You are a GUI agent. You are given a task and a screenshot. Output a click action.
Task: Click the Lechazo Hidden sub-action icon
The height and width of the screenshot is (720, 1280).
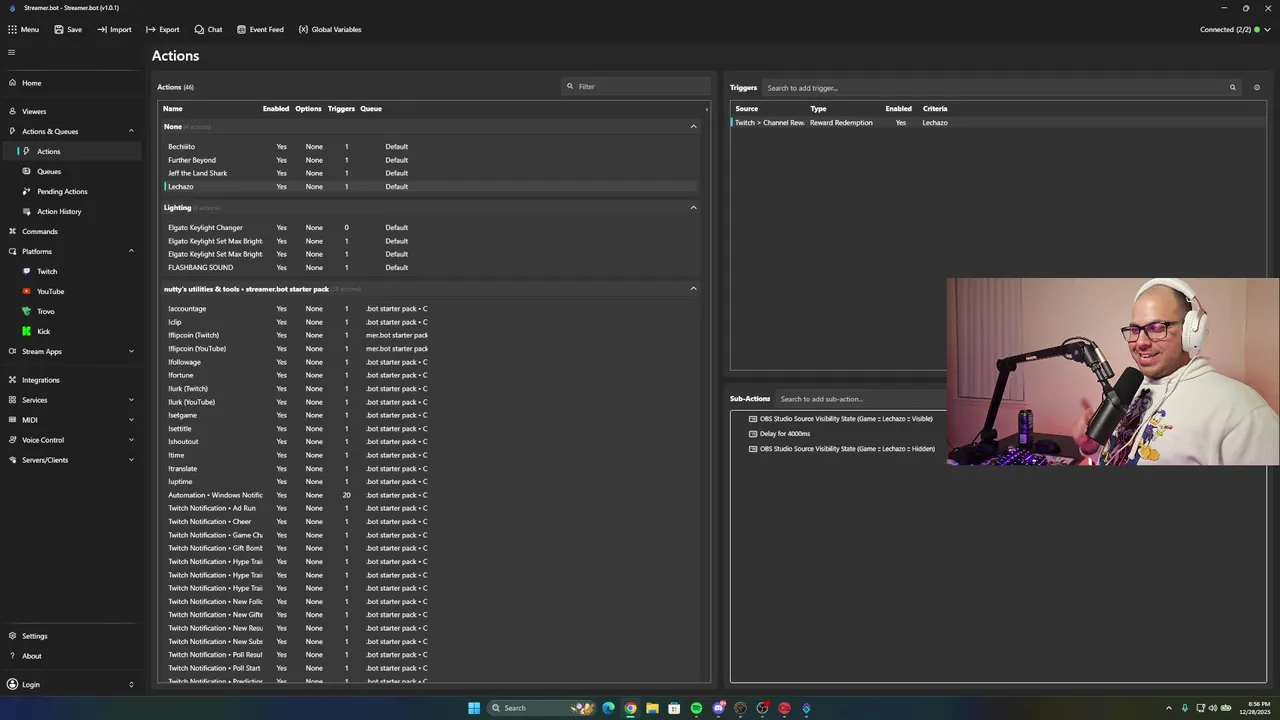(x=753, y=449)
